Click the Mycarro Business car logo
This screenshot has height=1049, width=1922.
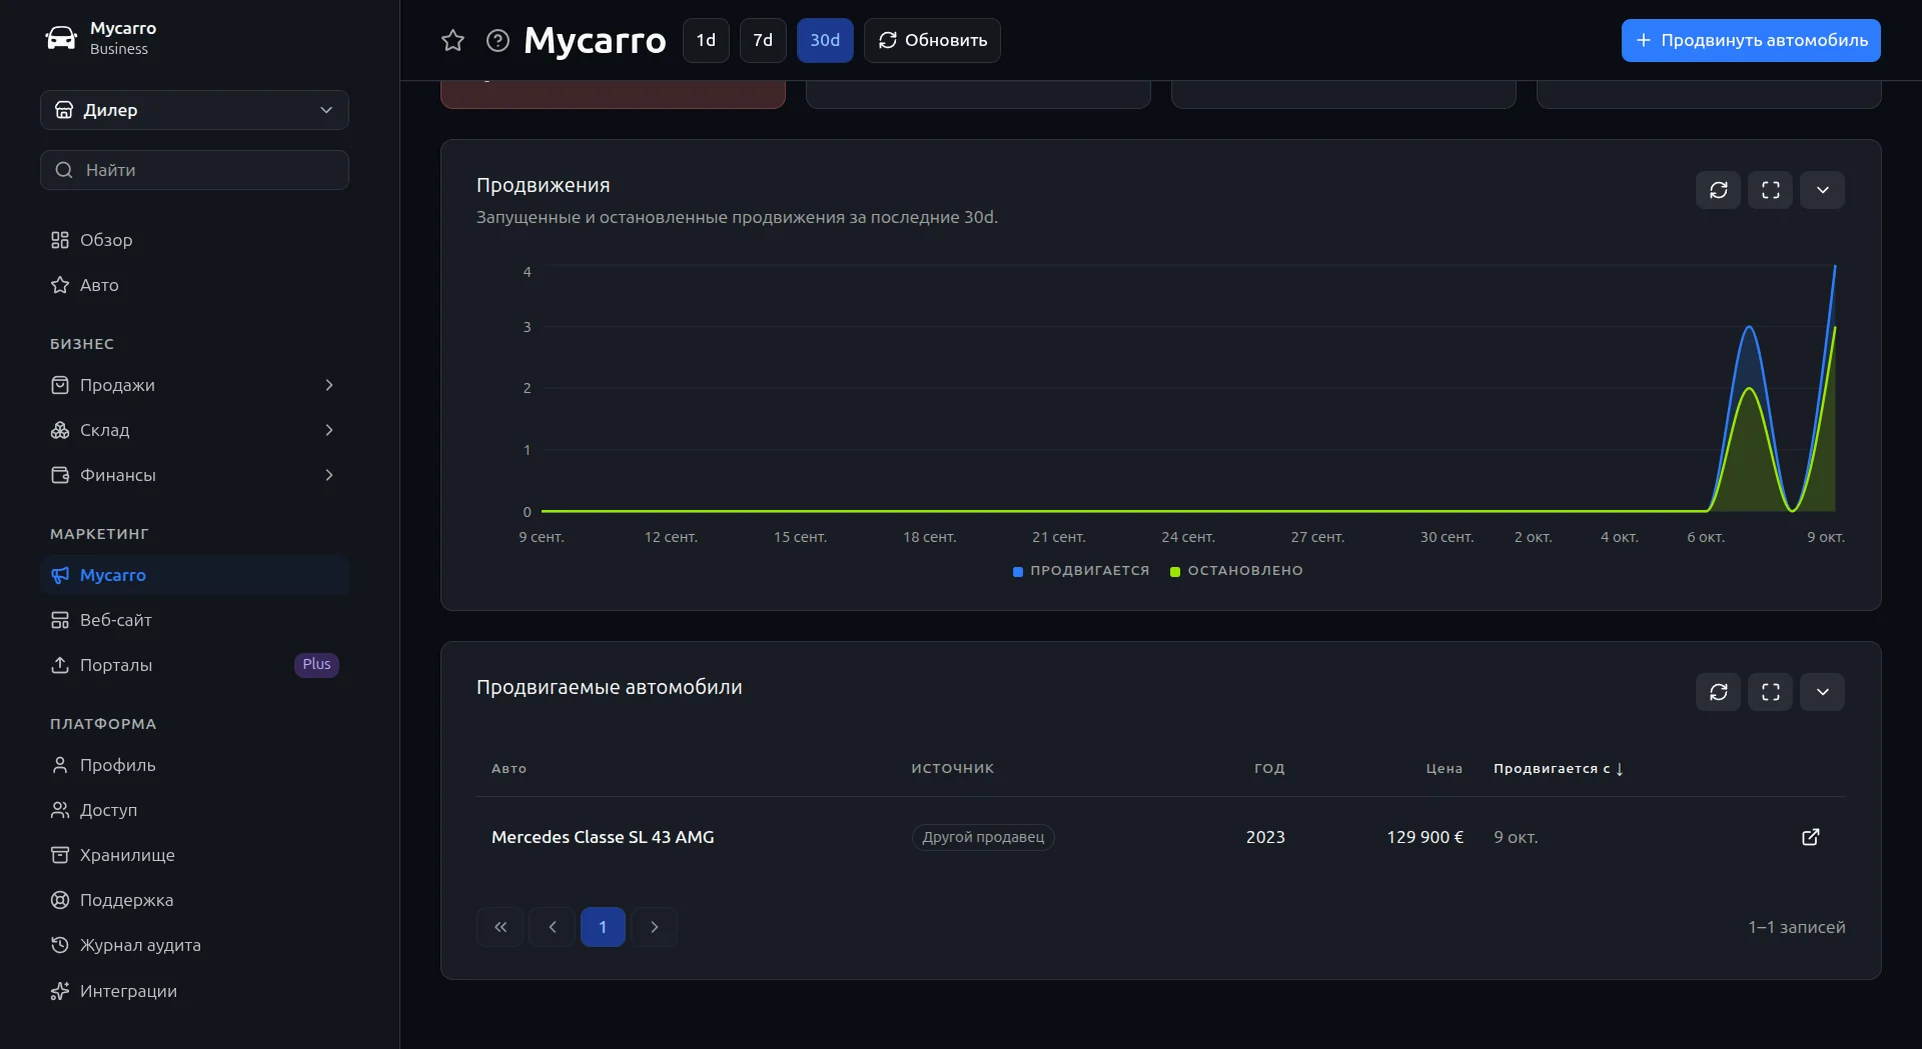[61, 38]
